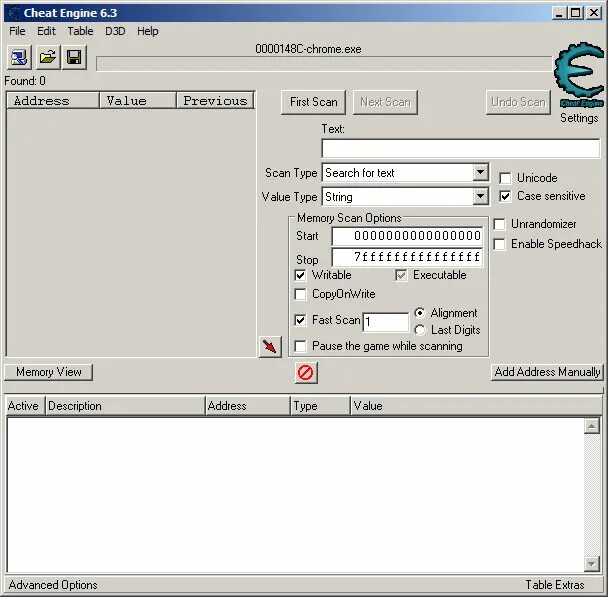Toggle the Executable checkbox
This screenshot has width=608, height=597.
click(401, 275)
